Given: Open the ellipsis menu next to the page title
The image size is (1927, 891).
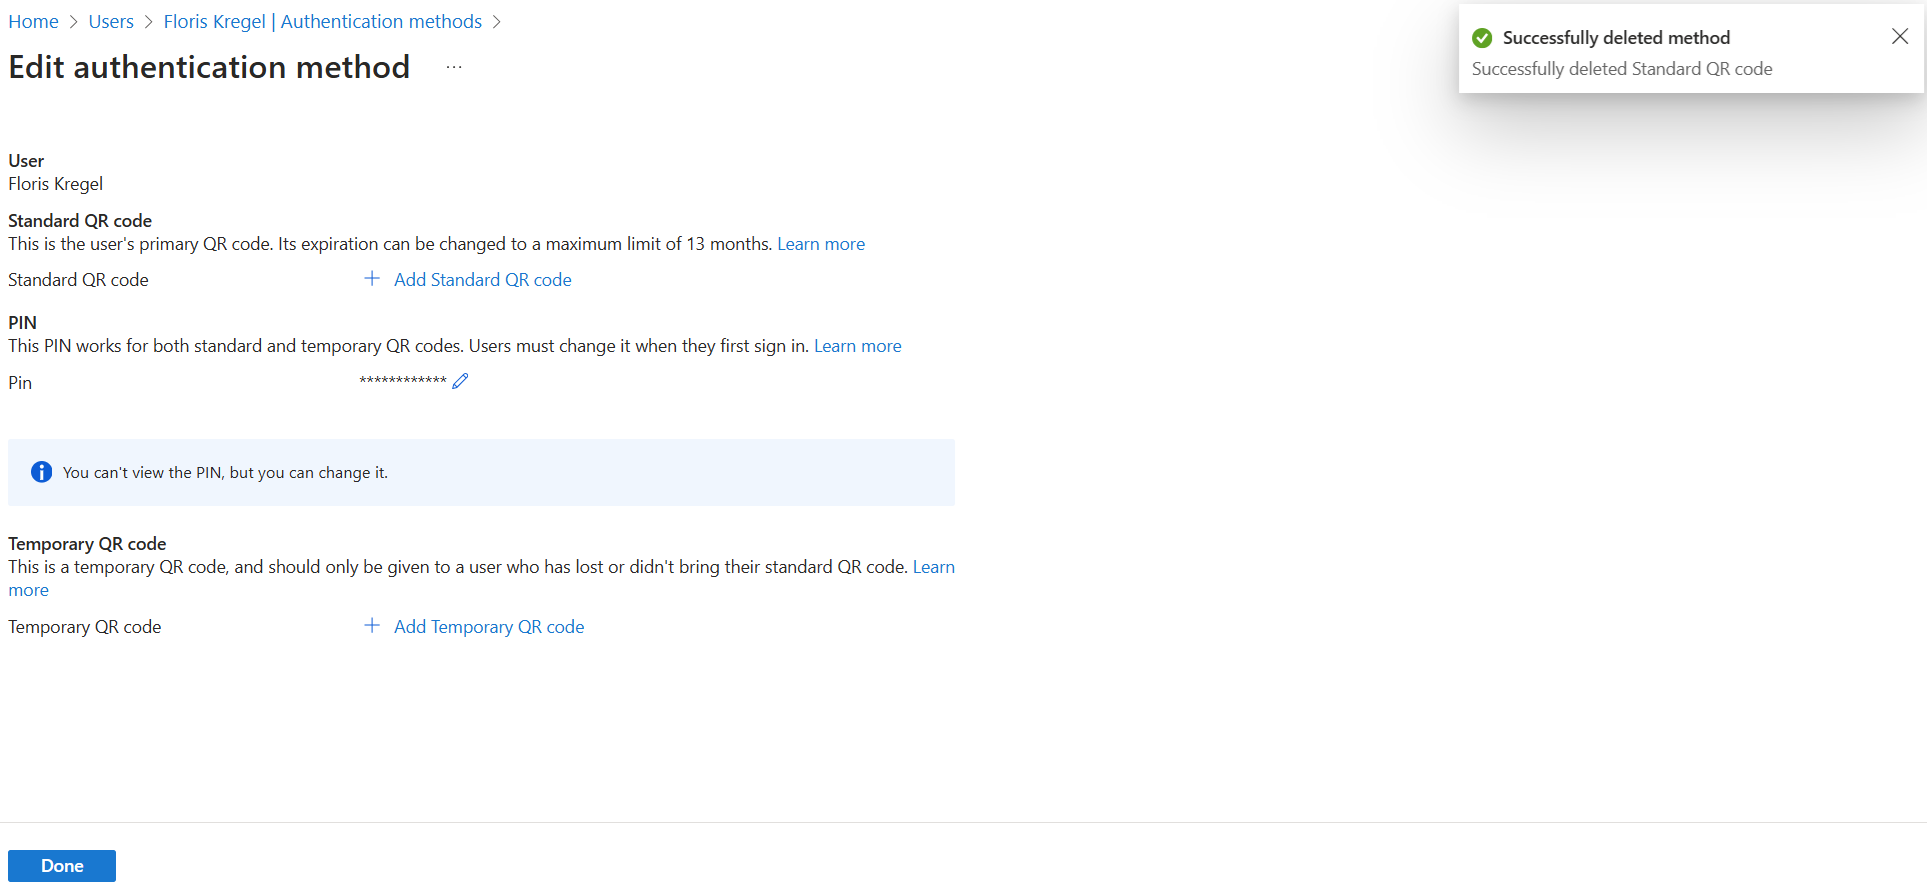Looking at the screenshot, I should point(454,67).
